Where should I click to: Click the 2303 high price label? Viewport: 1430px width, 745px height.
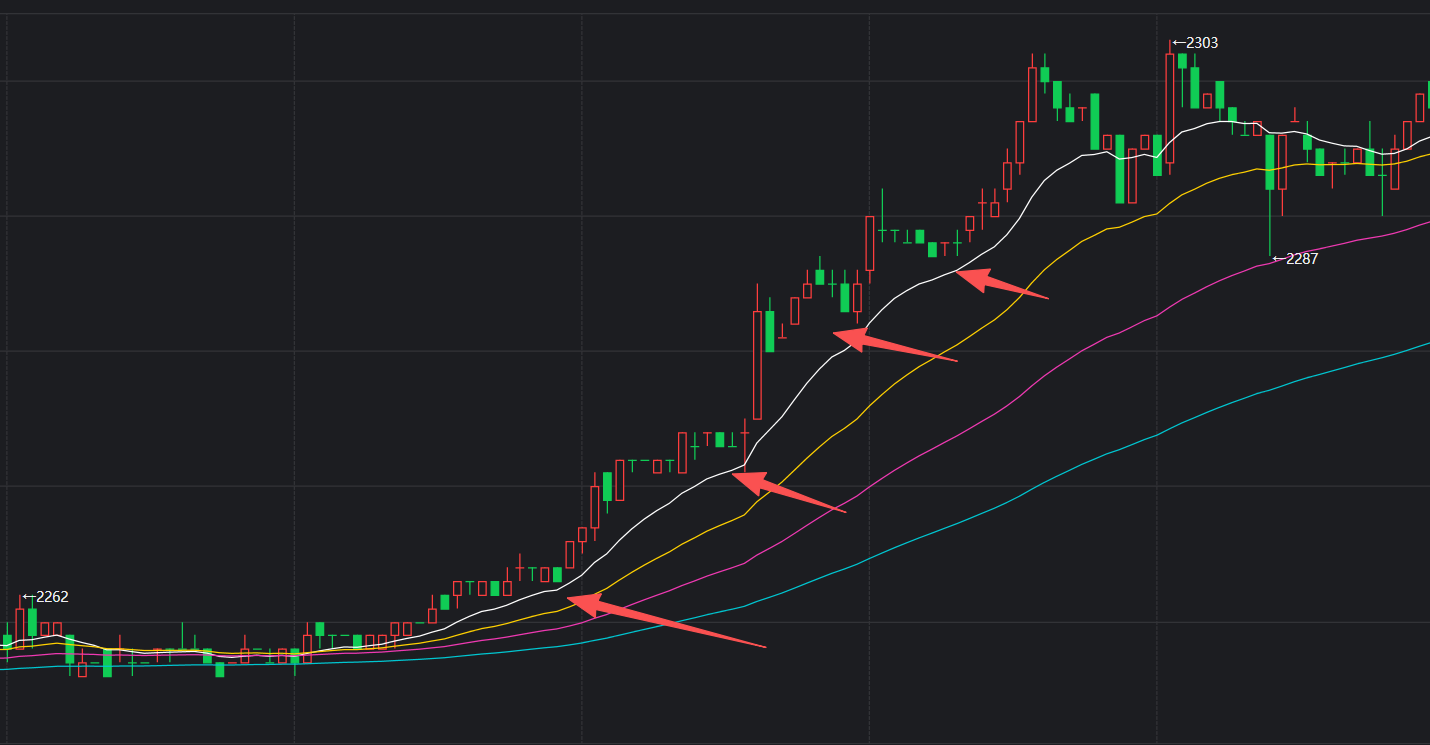(x=1195, y=43)
